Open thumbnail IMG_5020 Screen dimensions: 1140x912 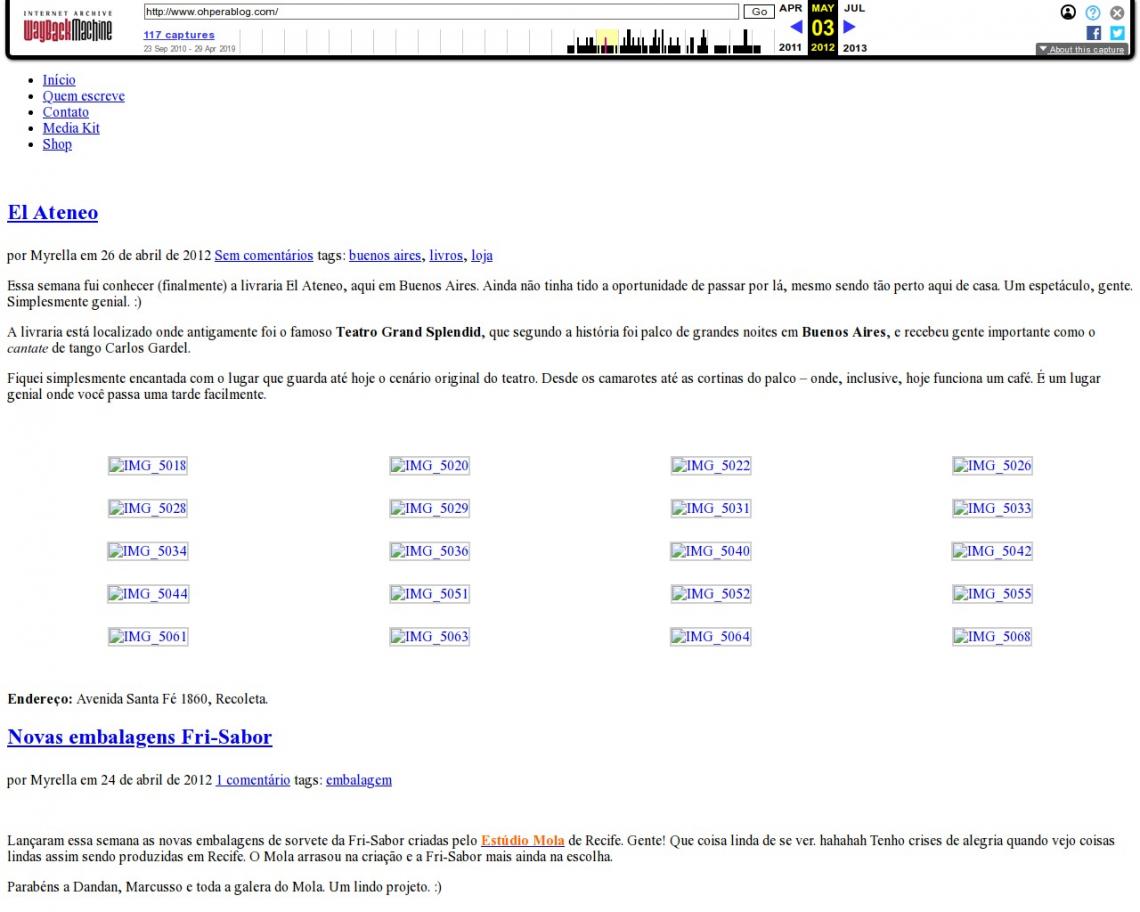430,465
